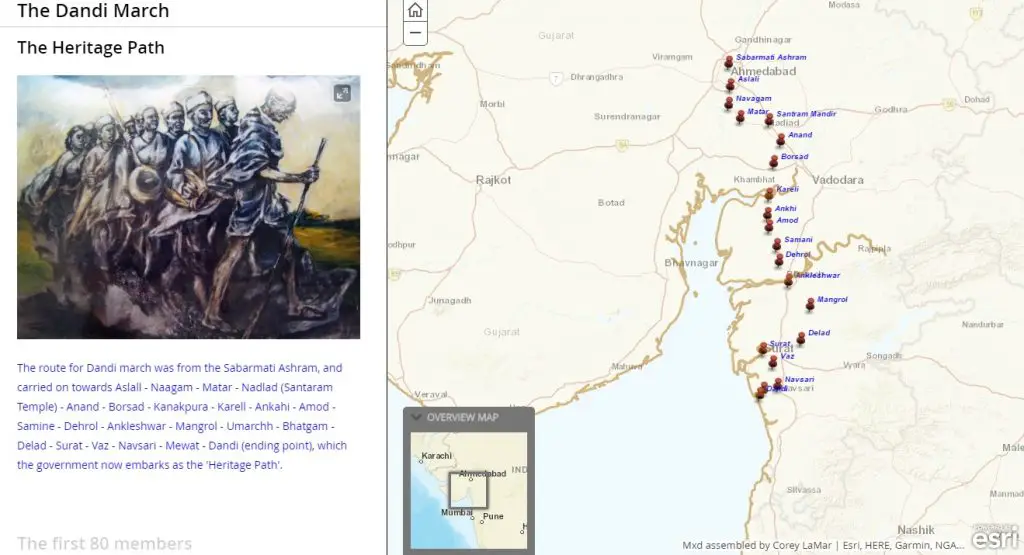Image resolution: width=1024 pixels, height=555 pixels.
Task: Click 'The first 80 members' heading
Action: point(104,543)
